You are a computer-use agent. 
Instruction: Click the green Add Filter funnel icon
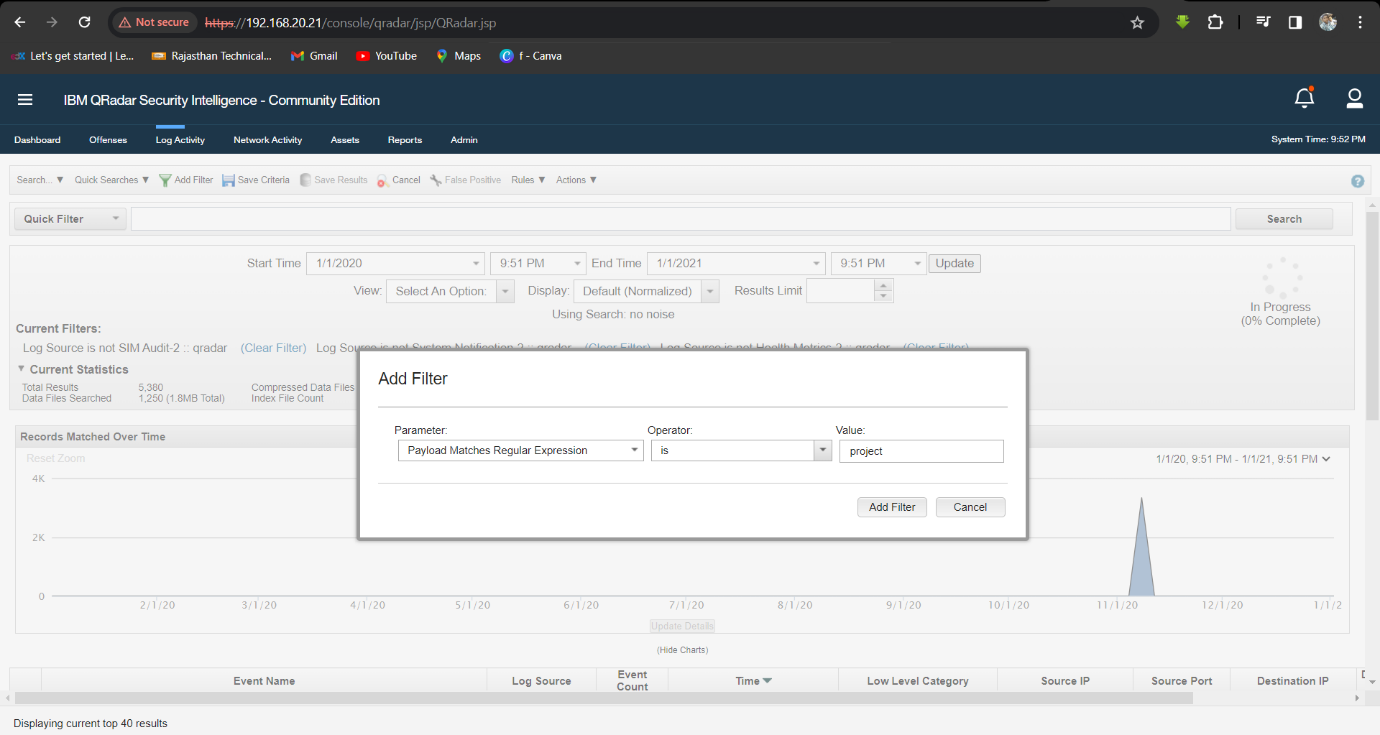[166, 180]
